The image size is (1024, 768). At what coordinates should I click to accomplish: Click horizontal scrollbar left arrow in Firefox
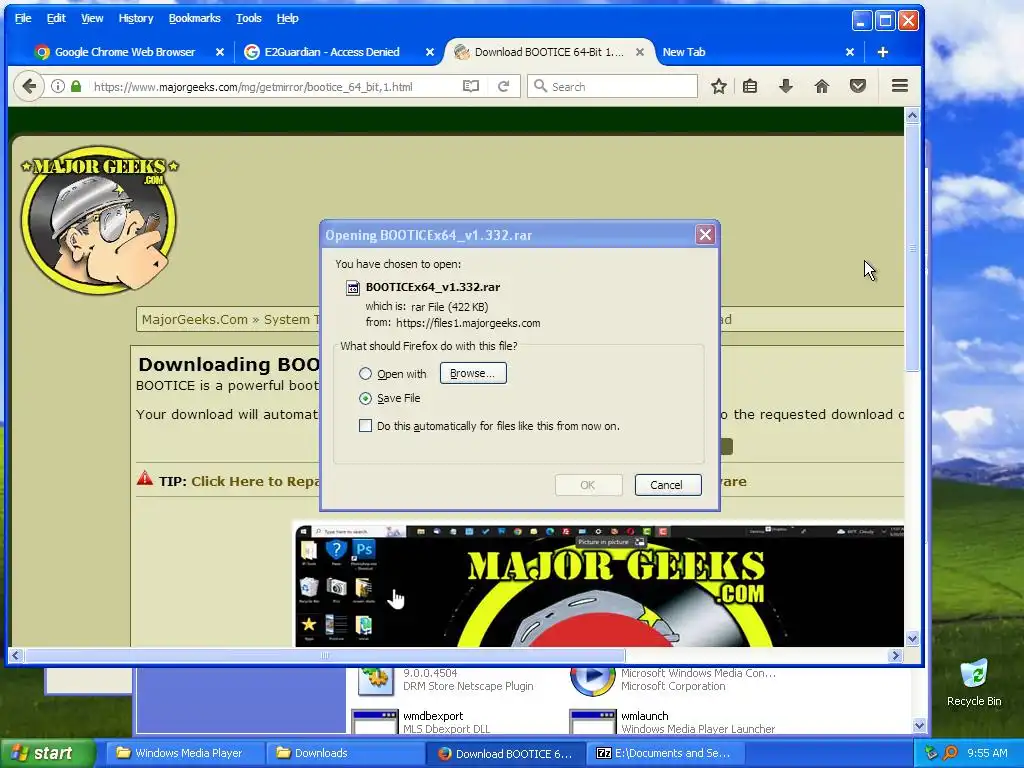16,655
